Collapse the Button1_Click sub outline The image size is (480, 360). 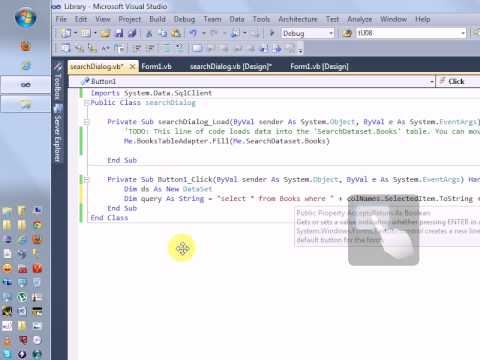click(x=86, y=180)
